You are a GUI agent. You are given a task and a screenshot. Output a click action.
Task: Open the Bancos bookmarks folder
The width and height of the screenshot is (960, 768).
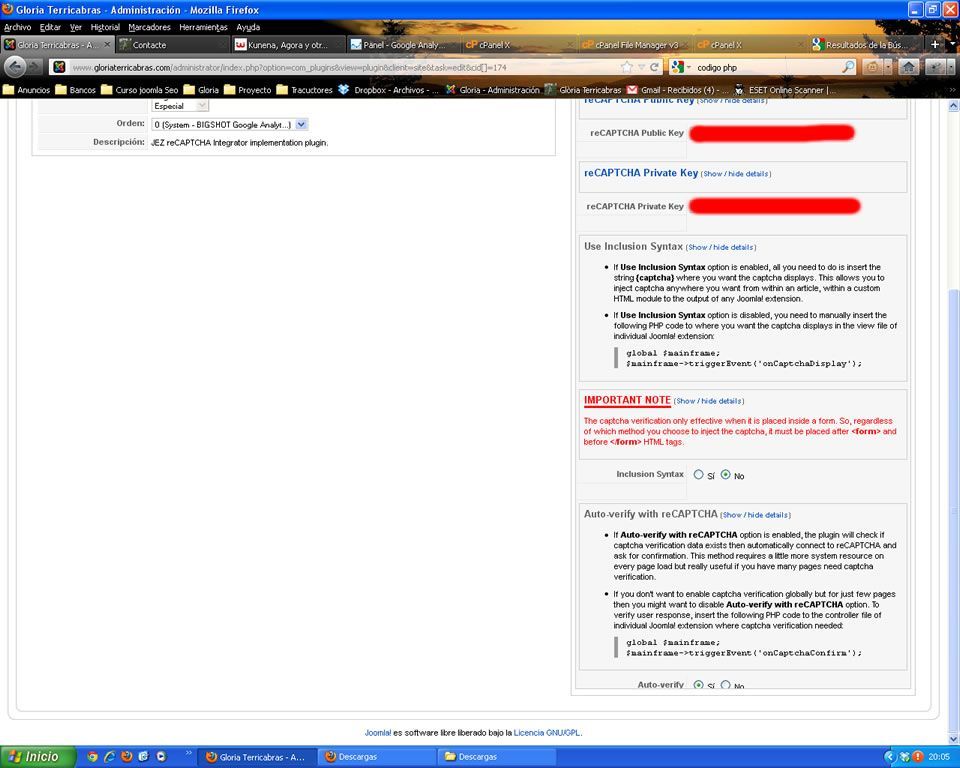(x=76, y=90)
